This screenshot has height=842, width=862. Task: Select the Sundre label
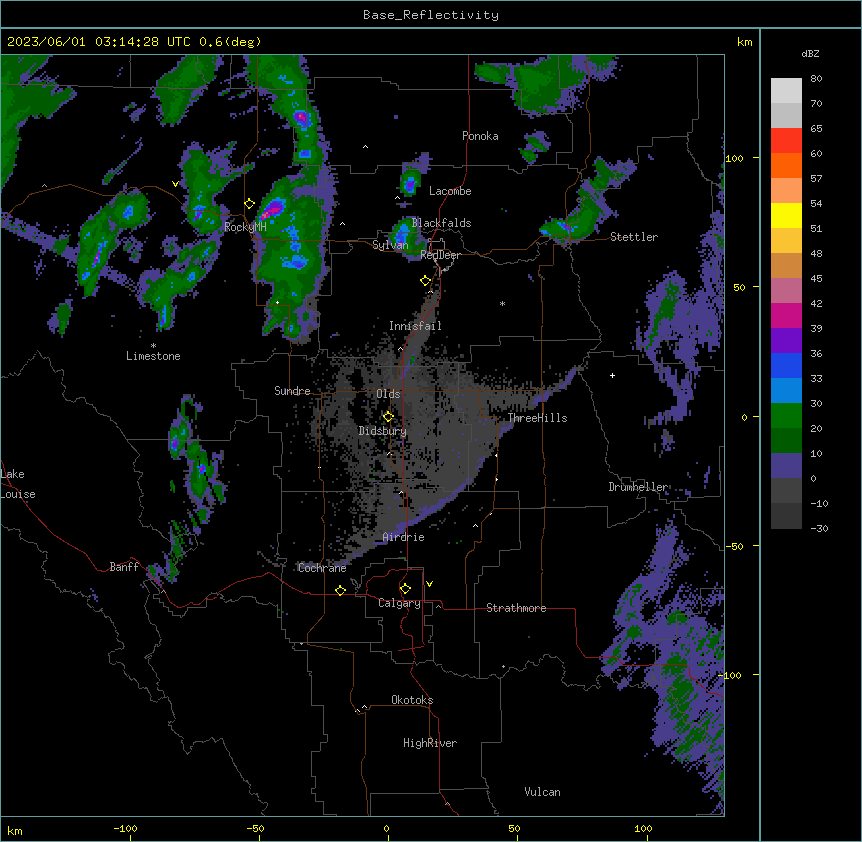[x=292, y=391]
